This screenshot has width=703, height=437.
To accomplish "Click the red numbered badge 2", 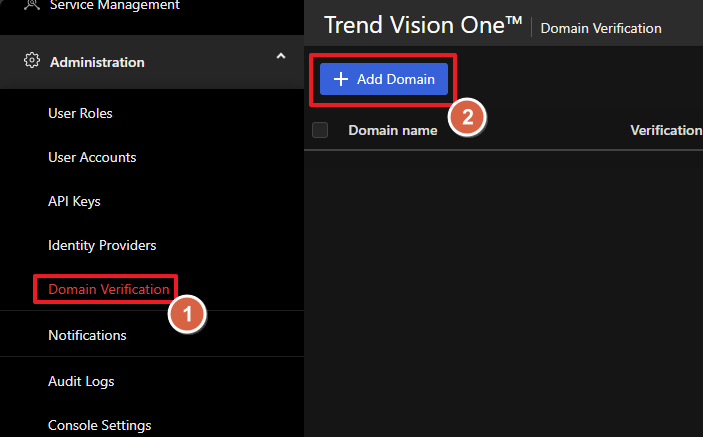I will tap(466, 116).
